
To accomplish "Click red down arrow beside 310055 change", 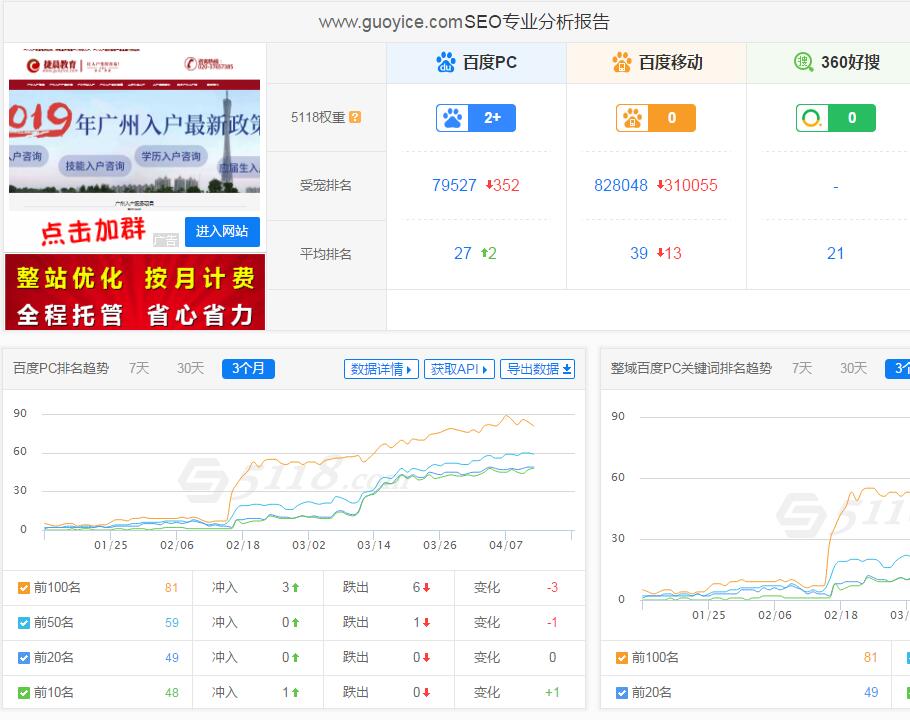I will coord(660,185).
